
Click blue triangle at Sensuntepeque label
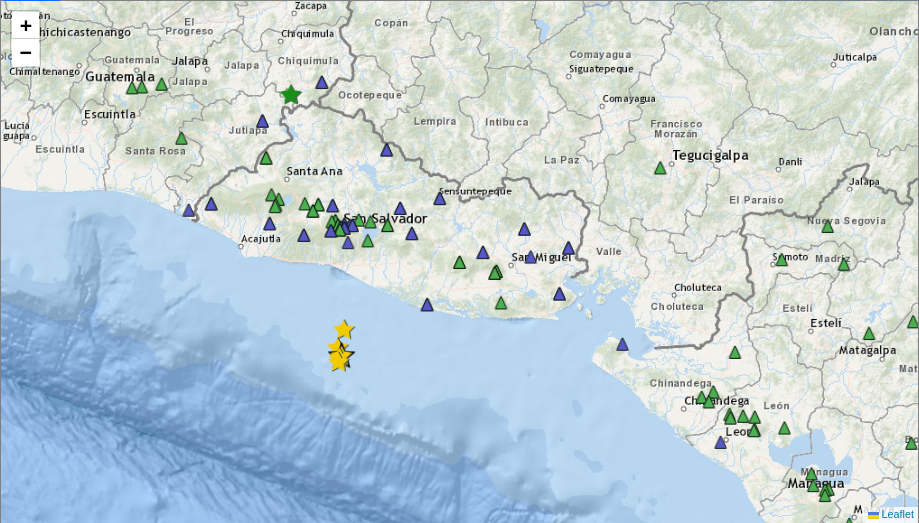point(439,198)
